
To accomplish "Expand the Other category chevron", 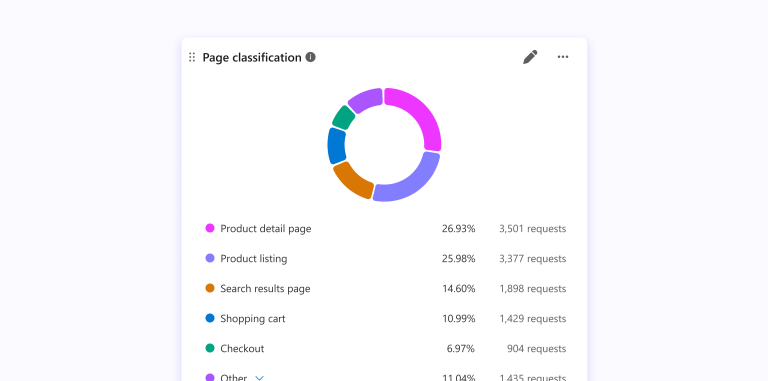I will pyautogui.click(x=260, y=378).
